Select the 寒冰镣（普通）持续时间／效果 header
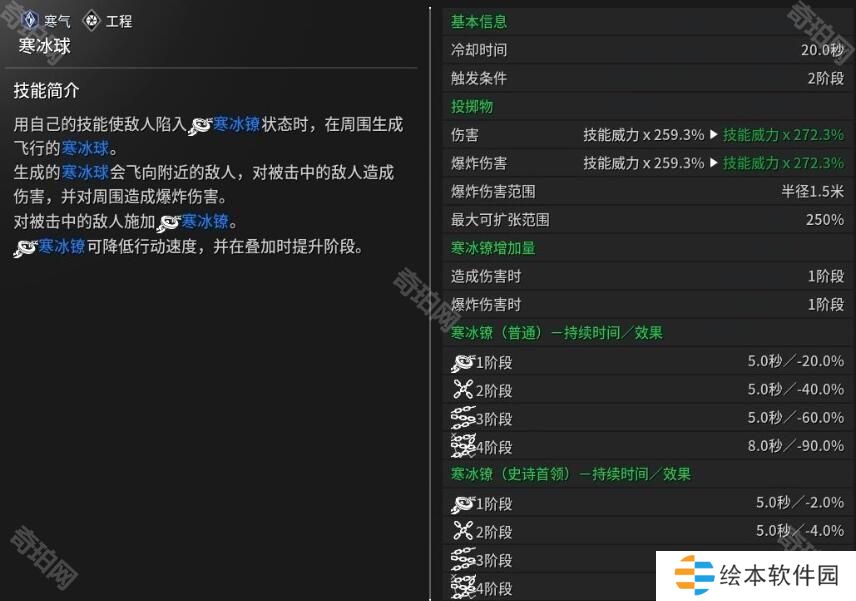Image resolution: width=856 pixels, height=601 pixels. click(556, 333)
